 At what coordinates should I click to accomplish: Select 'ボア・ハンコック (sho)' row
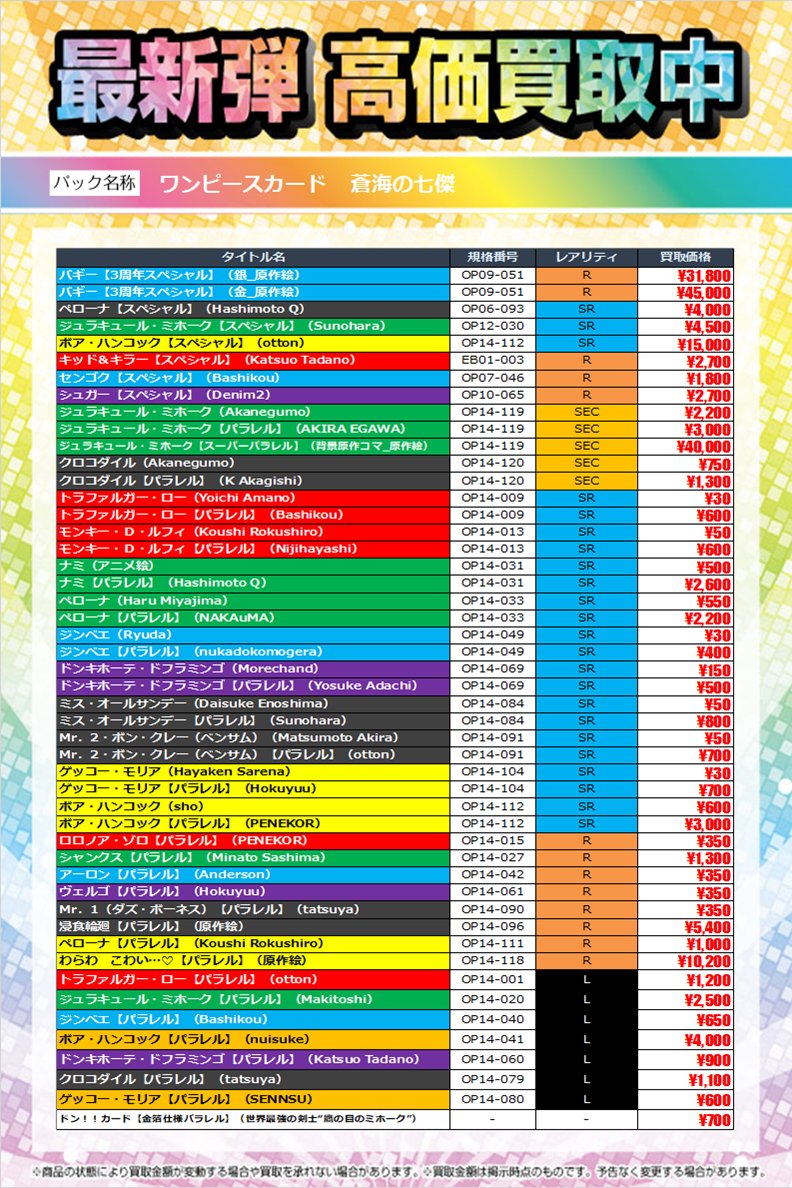395,806
